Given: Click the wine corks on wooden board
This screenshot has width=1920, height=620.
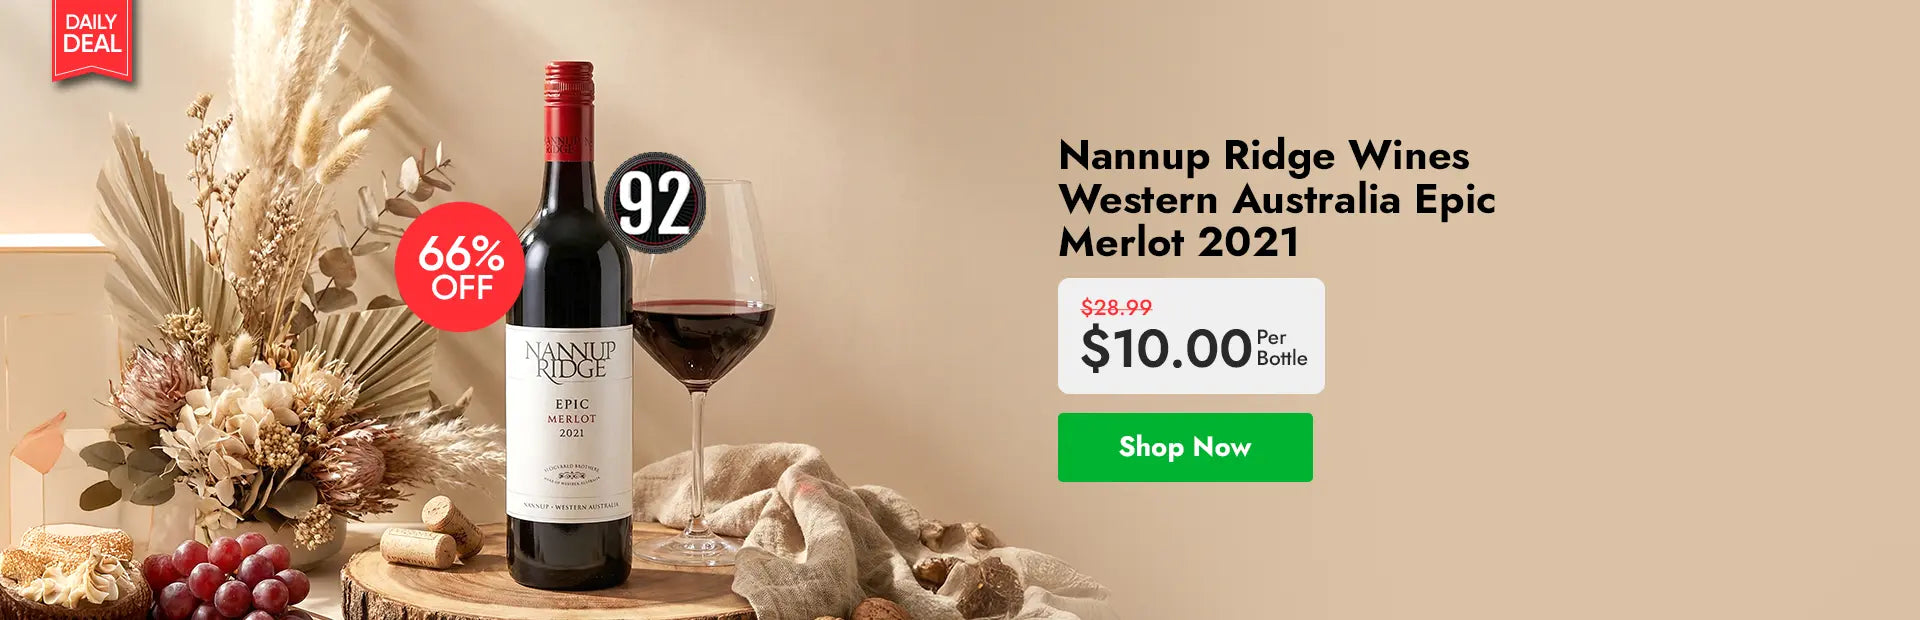Looking at the screenshot, I should [432, 535].
